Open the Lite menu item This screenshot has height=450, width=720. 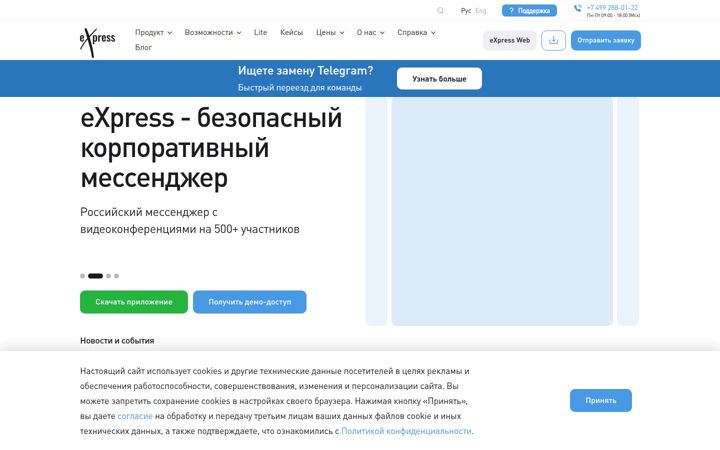(x=260, y=33)
